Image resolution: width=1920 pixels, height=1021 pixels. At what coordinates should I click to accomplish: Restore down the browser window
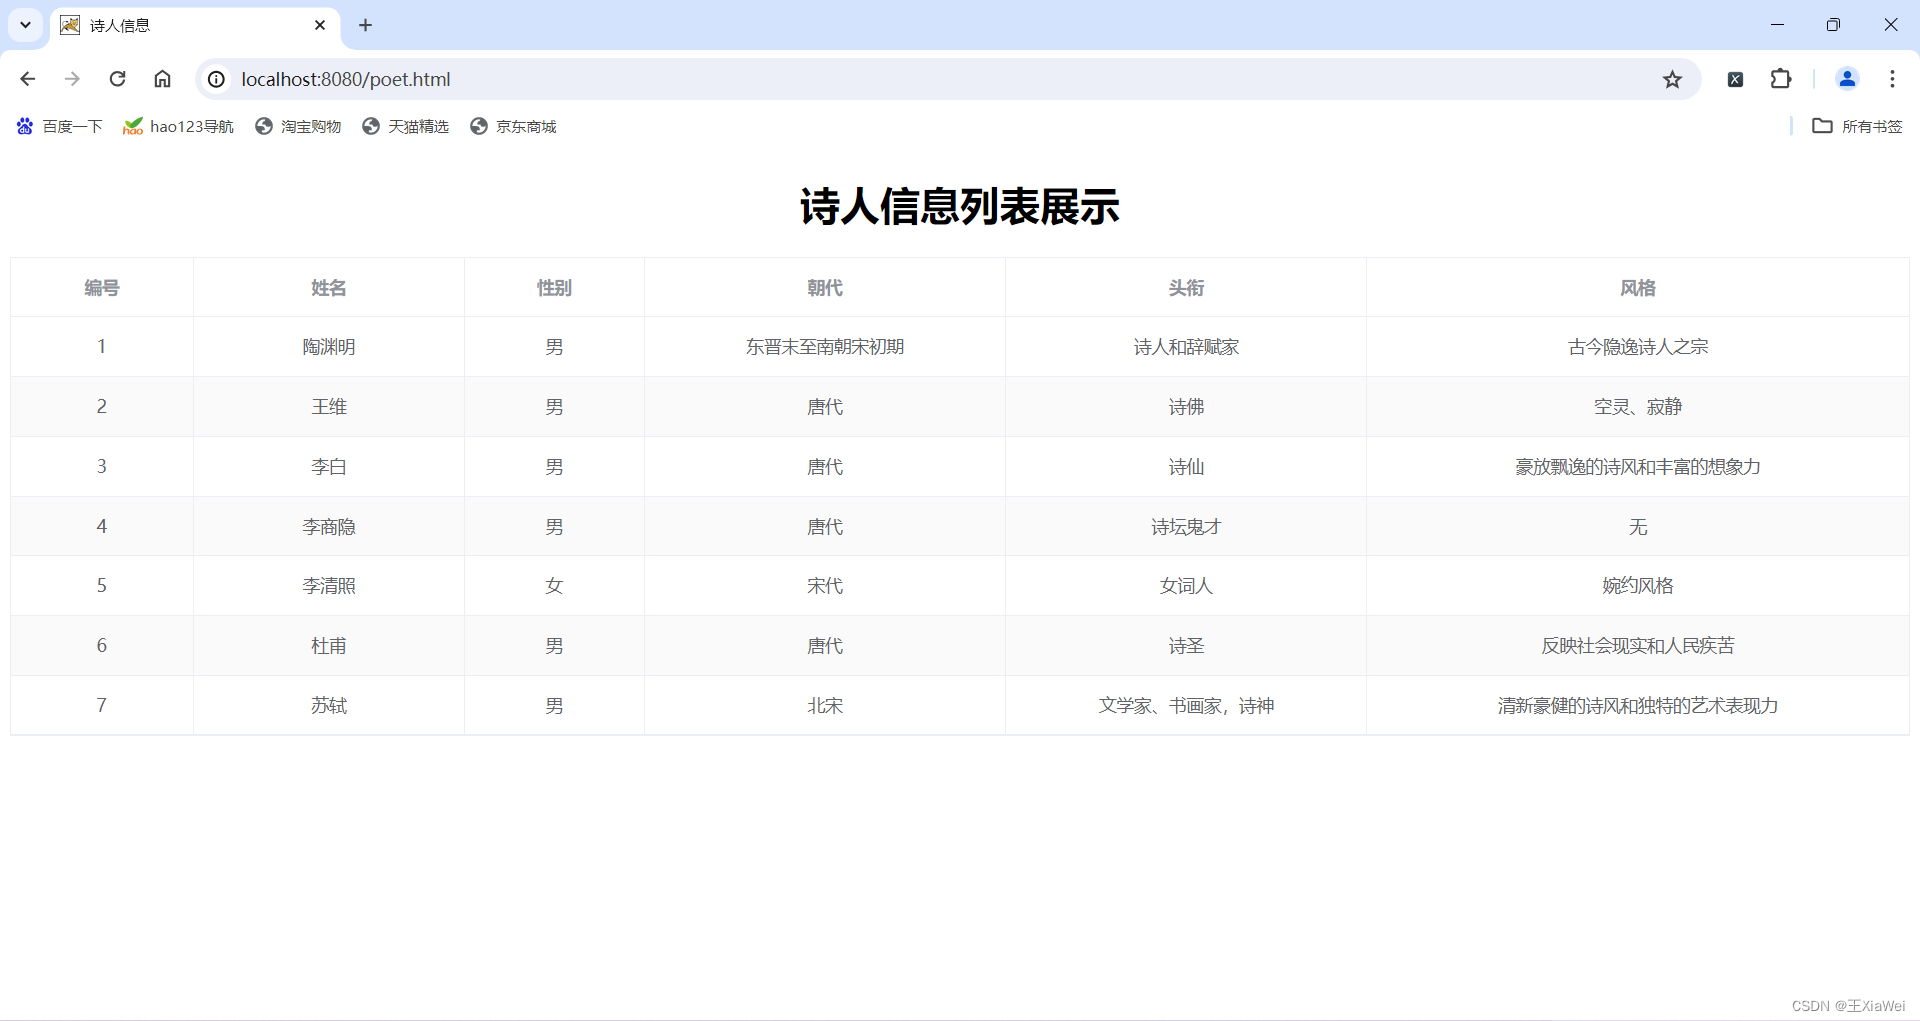[x=1833, y=25]
